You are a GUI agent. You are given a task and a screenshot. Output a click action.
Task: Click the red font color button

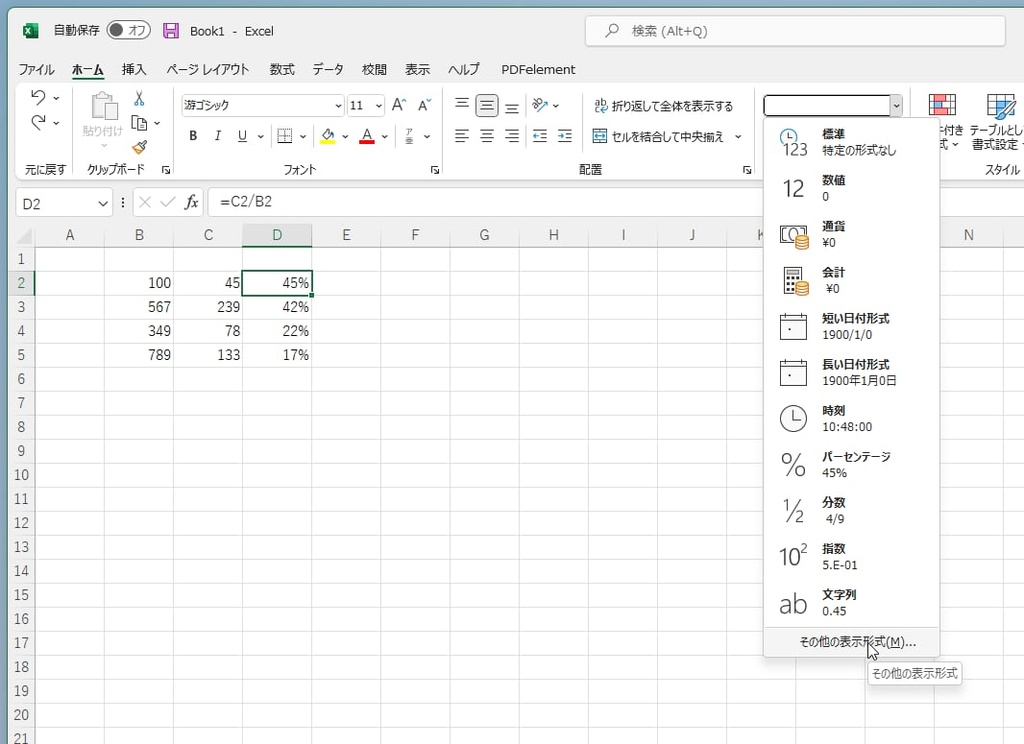click(367, 136)
